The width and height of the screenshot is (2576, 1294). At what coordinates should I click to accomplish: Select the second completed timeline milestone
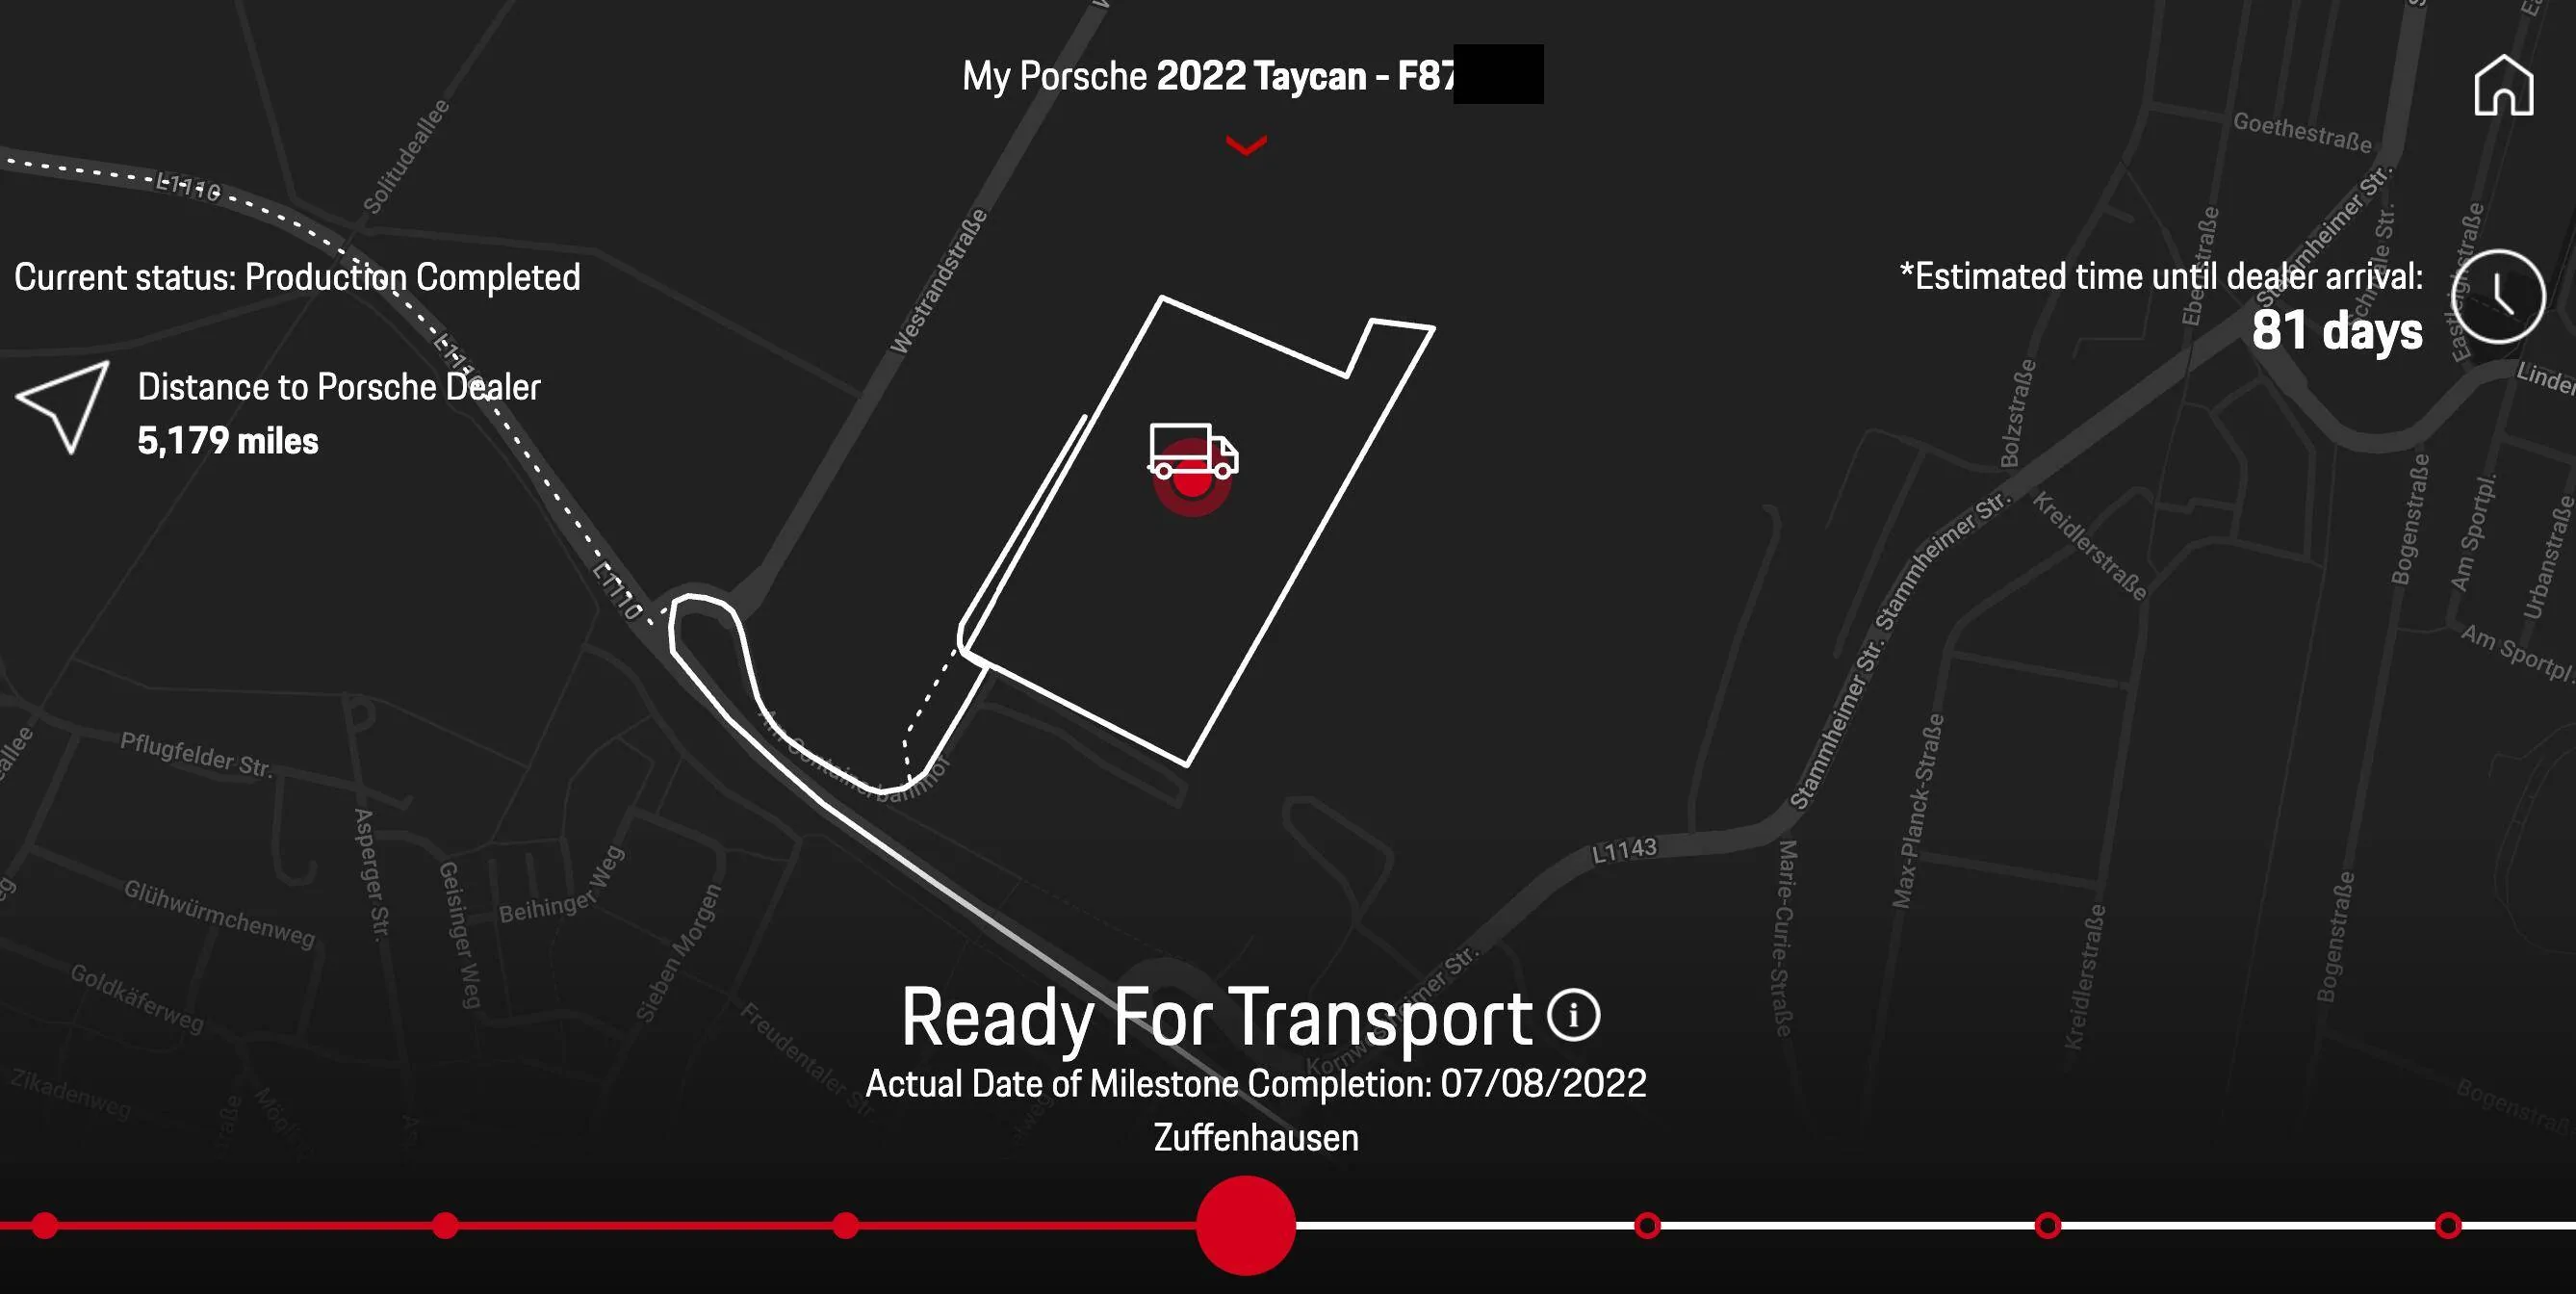(x=446, y=1225)
